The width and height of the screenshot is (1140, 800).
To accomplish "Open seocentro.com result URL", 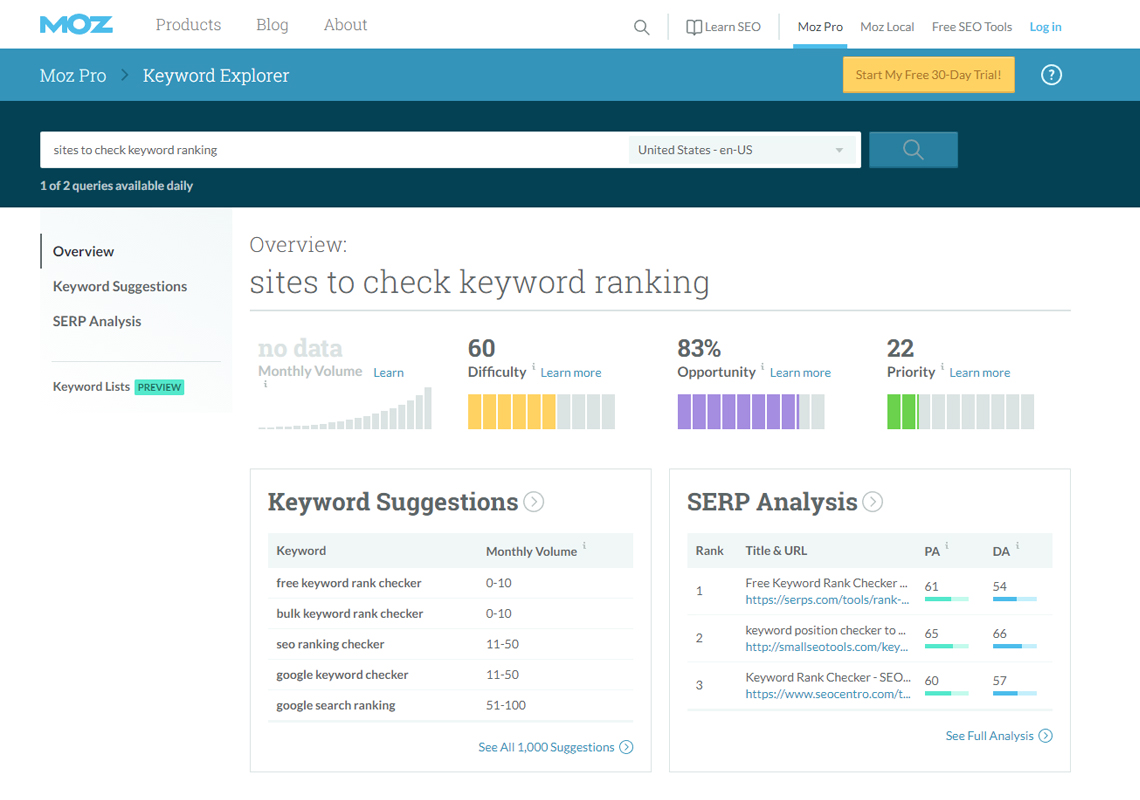I will [x=828, y=695].
